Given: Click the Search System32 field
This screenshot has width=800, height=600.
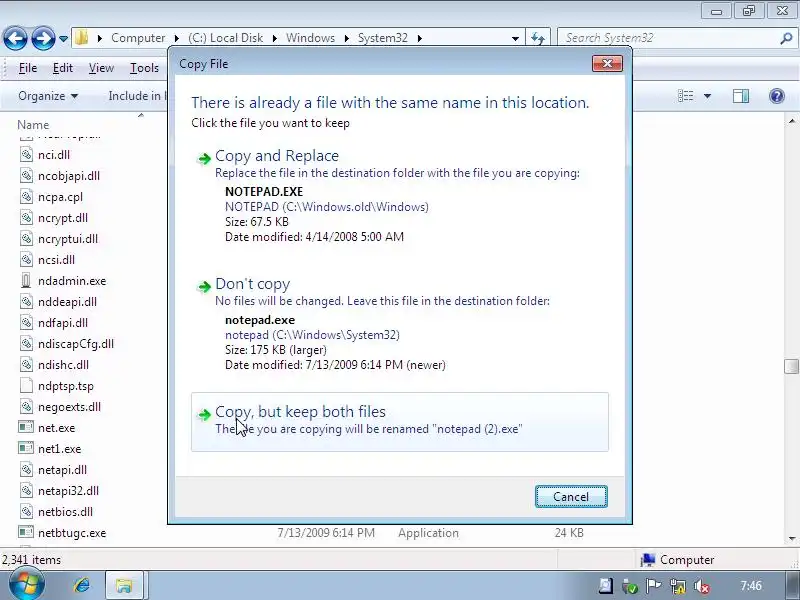Looking at the screenshot, I should pos(668,38).
